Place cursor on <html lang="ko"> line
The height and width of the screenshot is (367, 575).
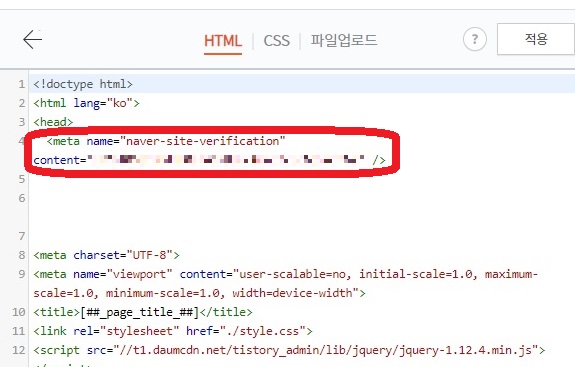click(86, 103)
